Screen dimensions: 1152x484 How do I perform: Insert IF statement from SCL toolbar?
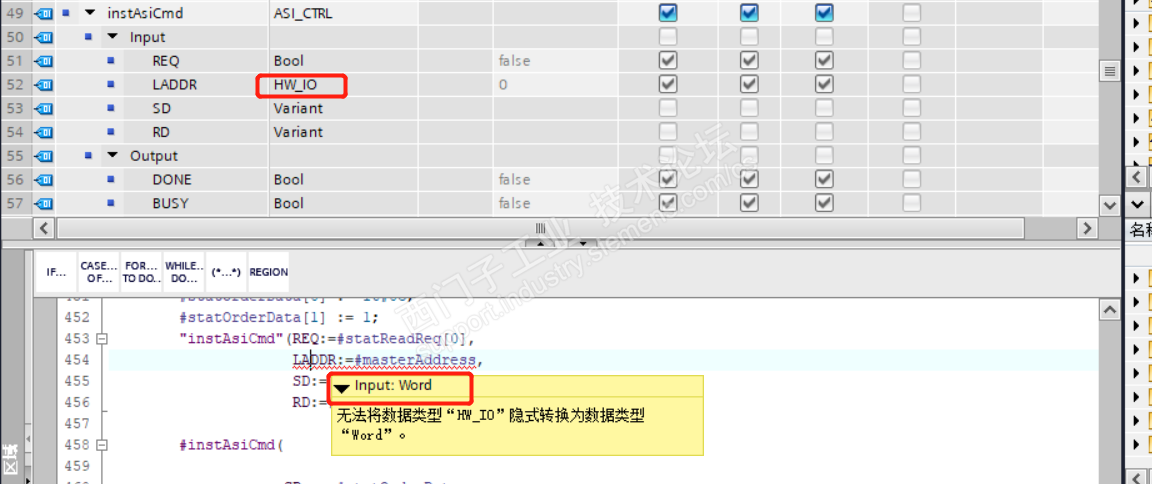point(57,272)
